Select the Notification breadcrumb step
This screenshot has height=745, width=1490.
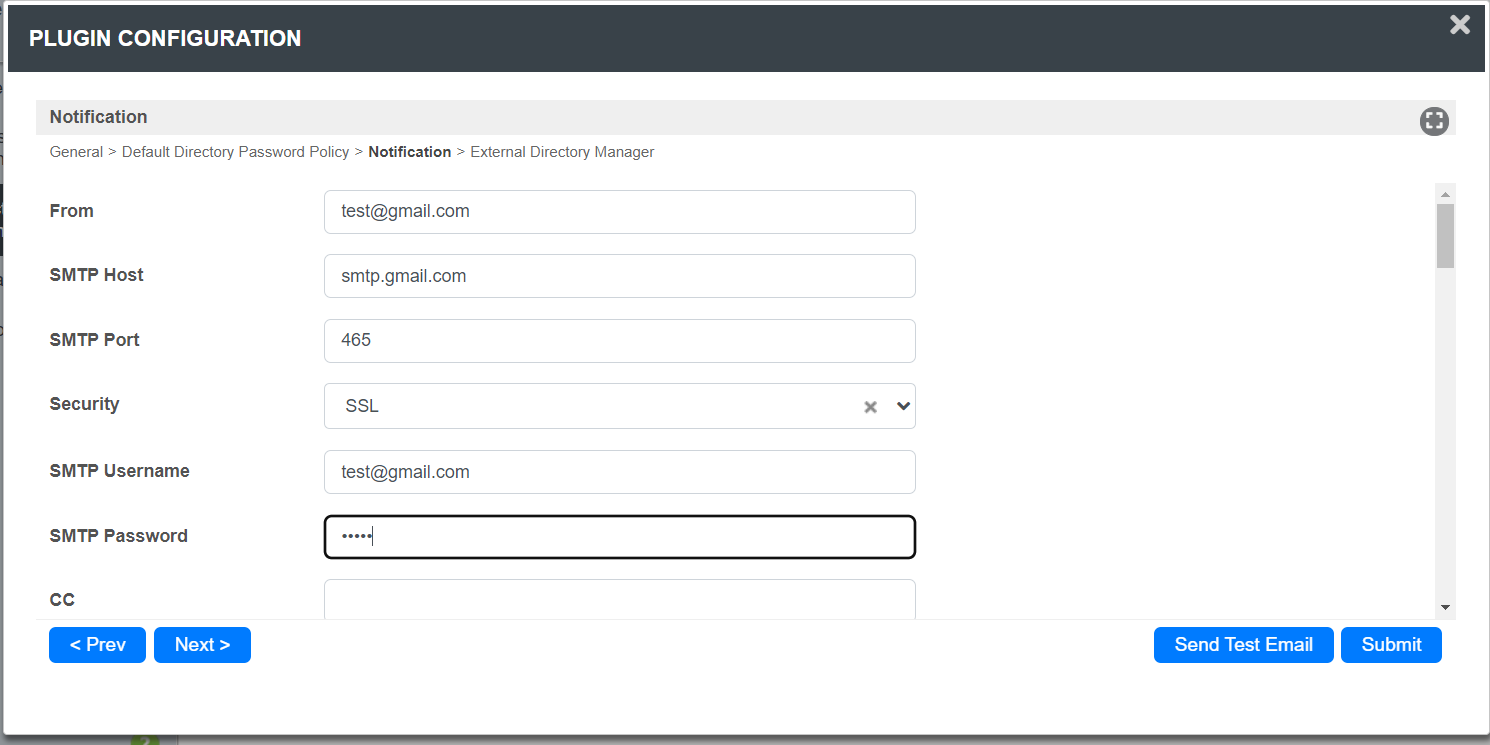(410, 152)
